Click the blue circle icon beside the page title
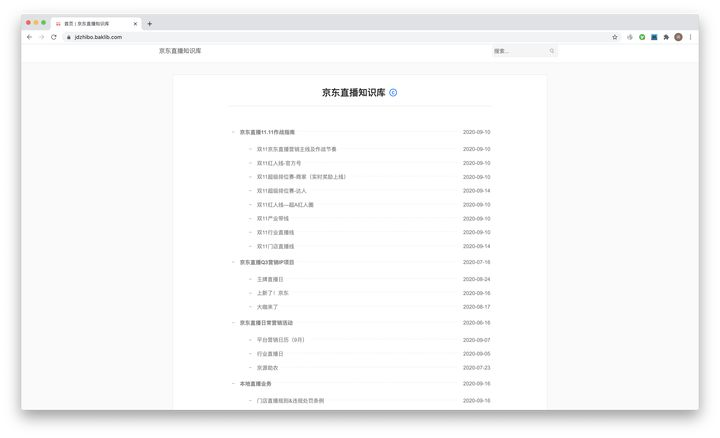 point(393,93)
